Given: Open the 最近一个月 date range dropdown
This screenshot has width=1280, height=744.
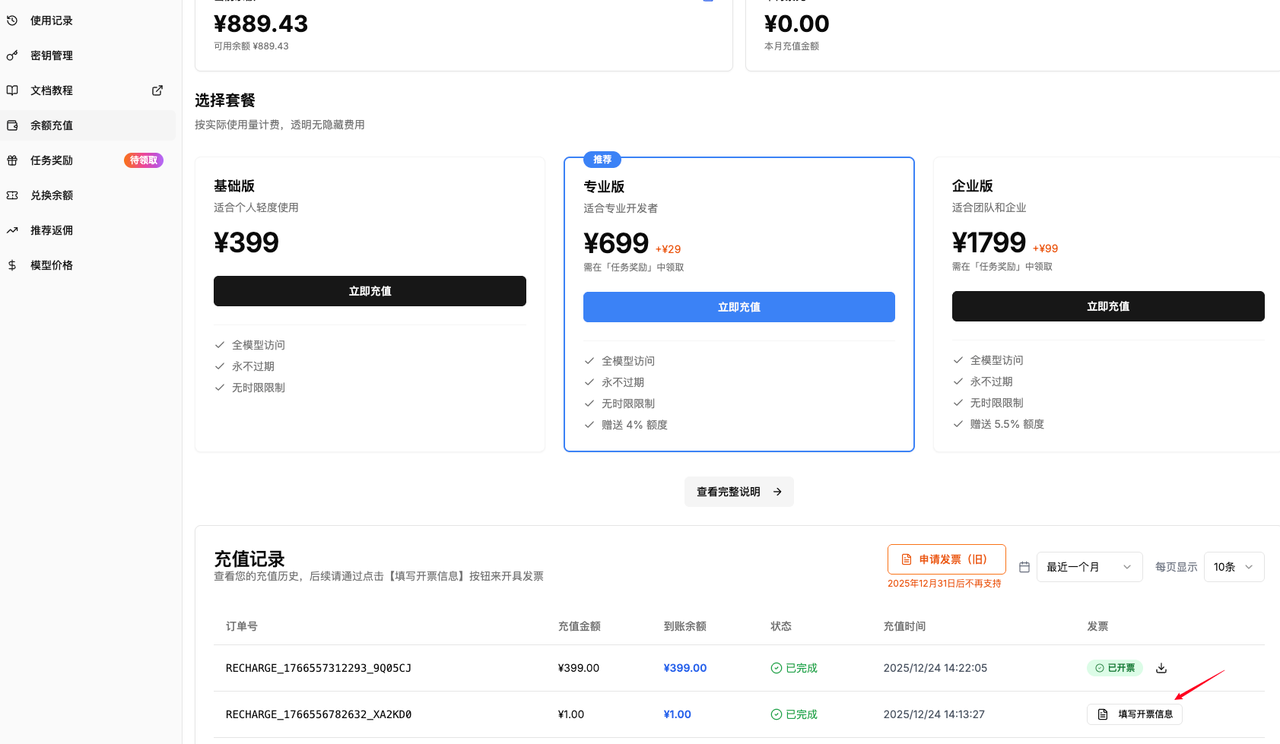Looking at the screenshot, I should [1089, 567].
